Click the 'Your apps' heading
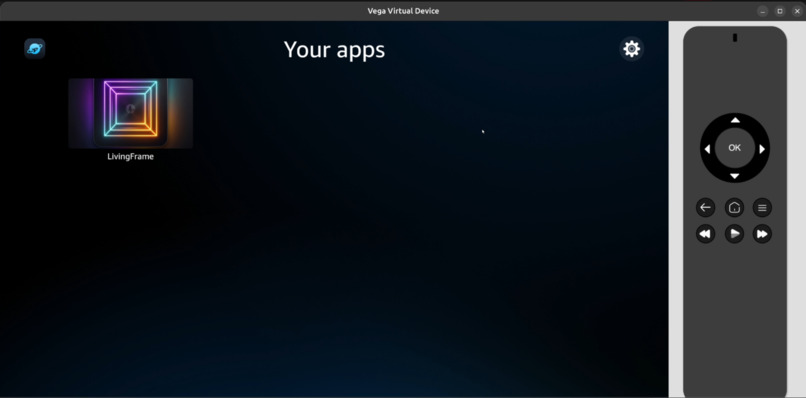 point(335,50)
